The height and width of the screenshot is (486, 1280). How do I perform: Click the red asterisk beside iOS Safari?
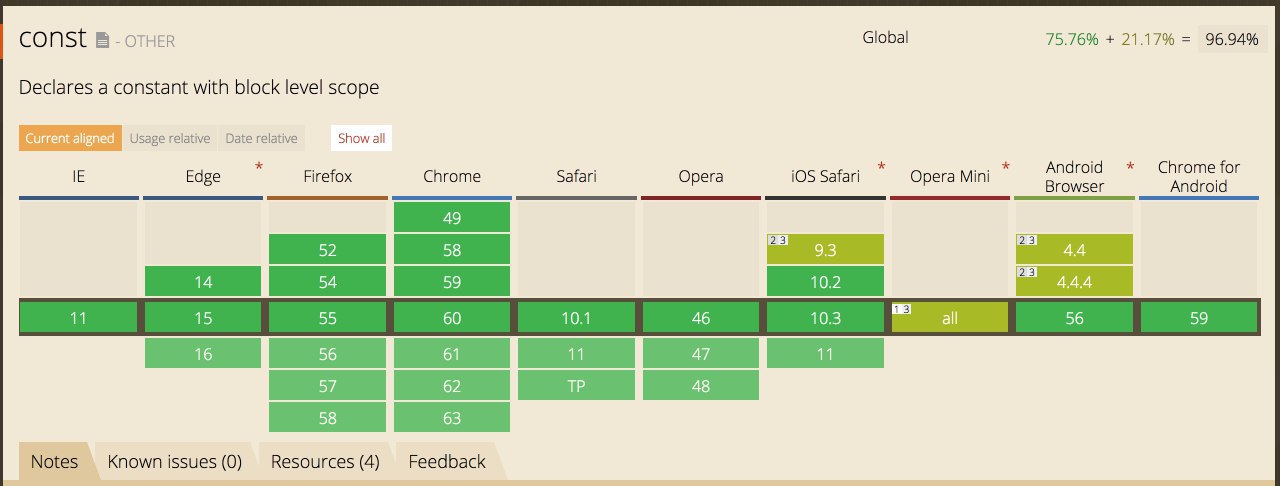(x=882, y=166)
